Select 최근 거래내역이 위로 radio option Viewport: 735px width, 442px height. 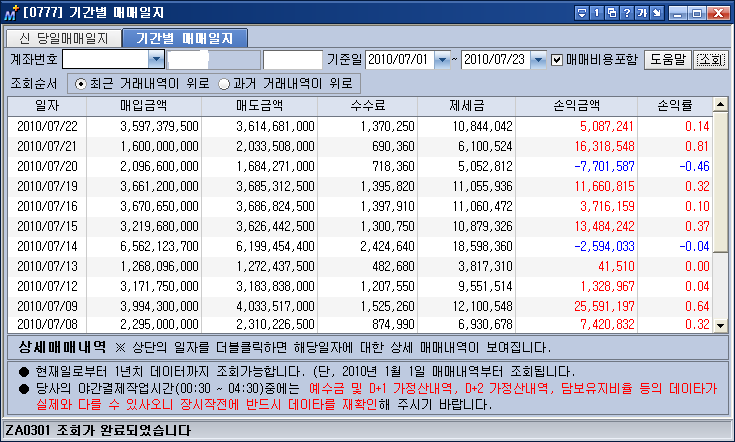pyautogui.click(x=81, y=84)
